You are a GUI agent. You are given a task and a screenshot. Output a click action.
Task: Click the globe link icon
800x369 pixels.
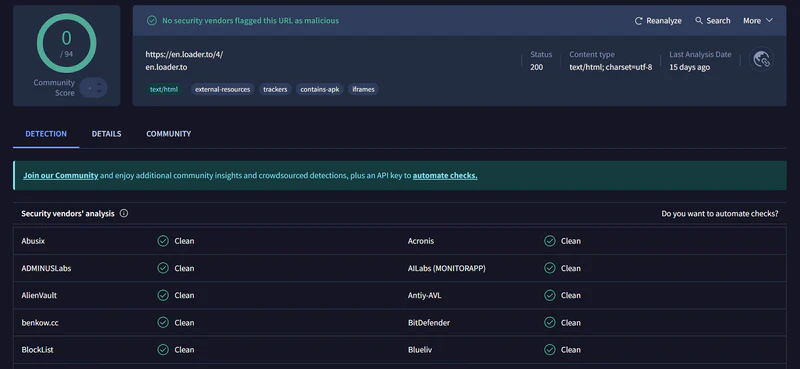tap(761, 59)
